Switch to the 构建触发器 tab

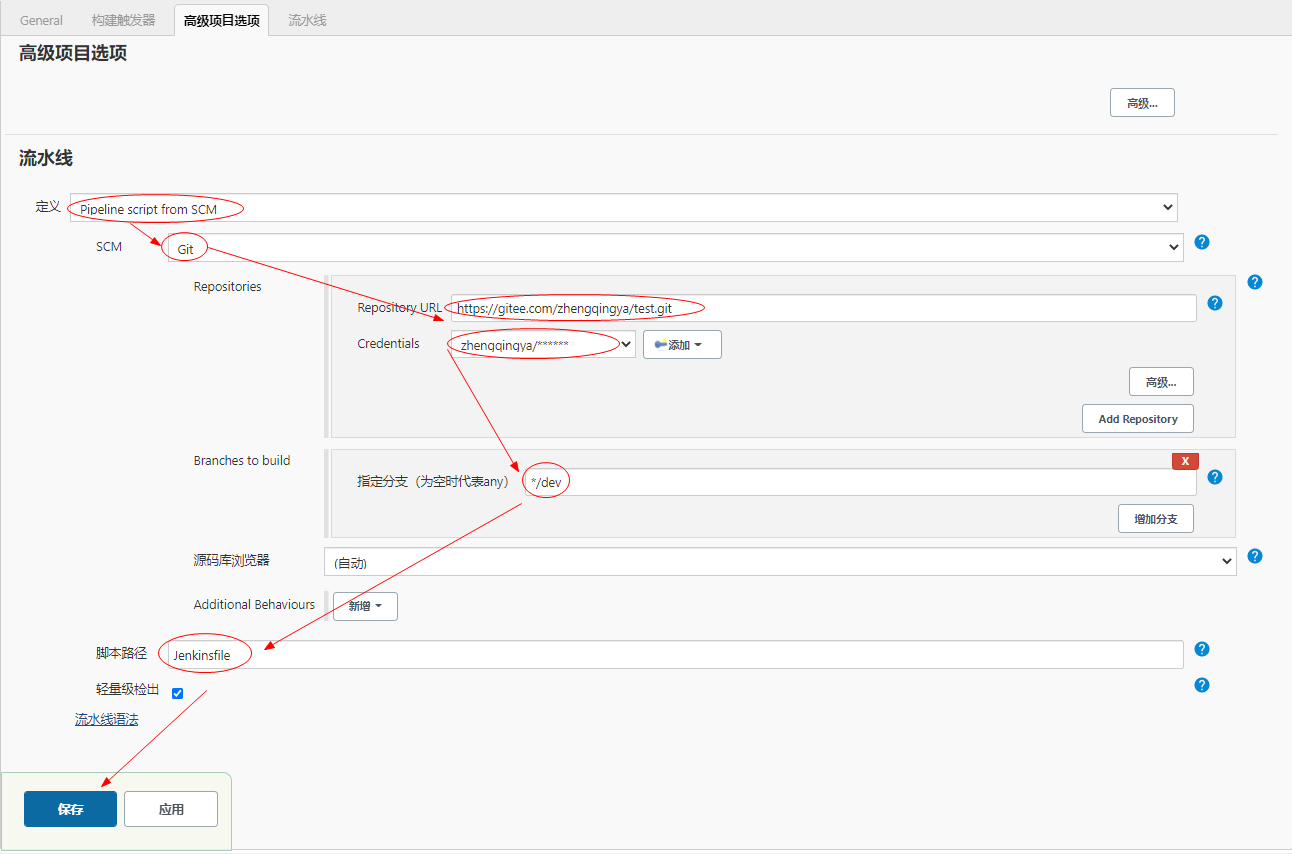click(x=123, y=20)
